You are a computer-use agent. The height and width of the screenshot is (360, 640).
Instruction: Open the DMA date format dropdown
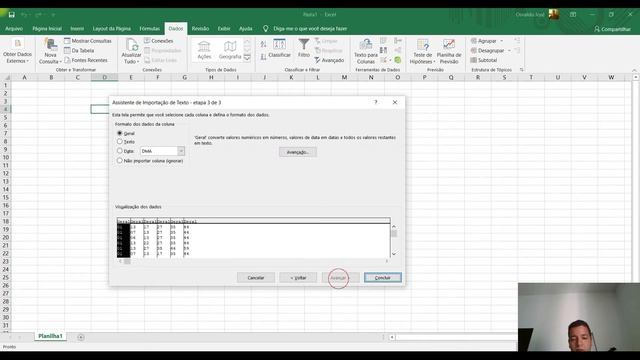(181, 151)
